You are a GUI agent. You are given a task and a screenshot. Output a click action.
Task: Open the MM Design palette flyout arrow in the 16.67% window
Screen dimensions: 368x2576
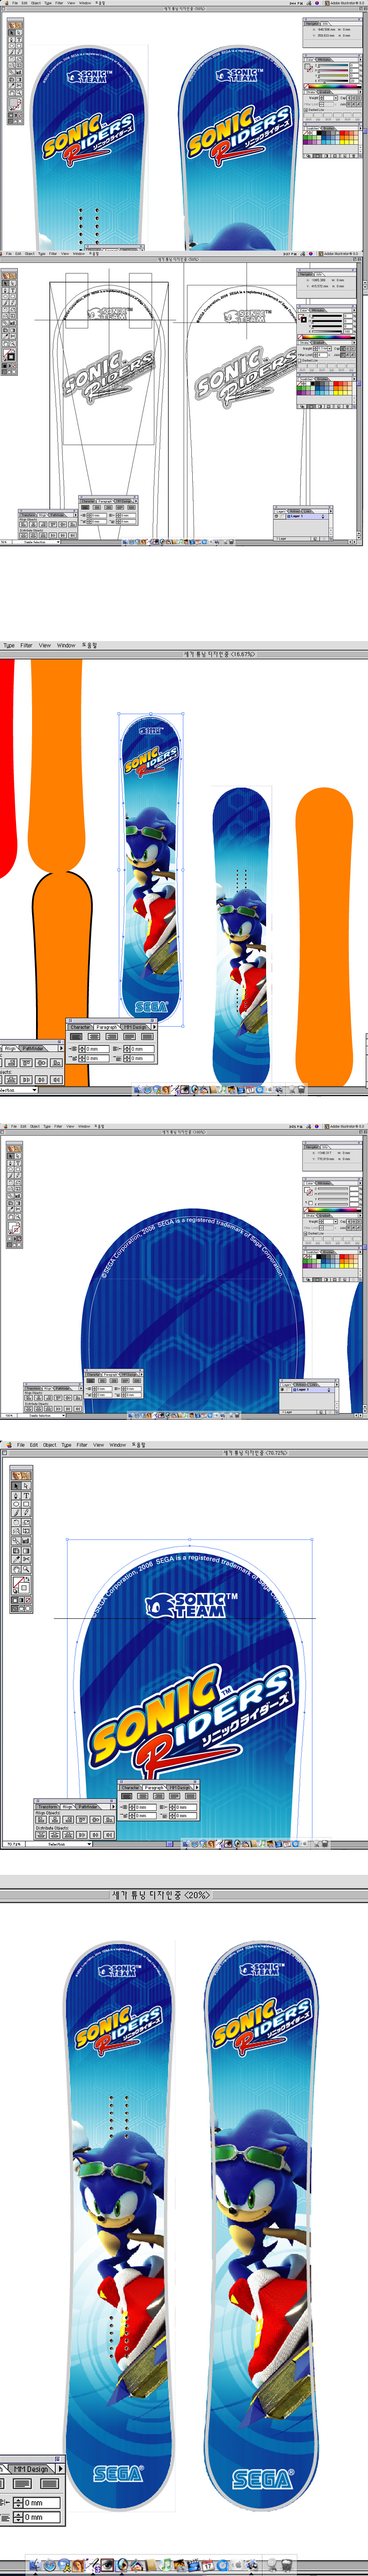(154, 1027)
